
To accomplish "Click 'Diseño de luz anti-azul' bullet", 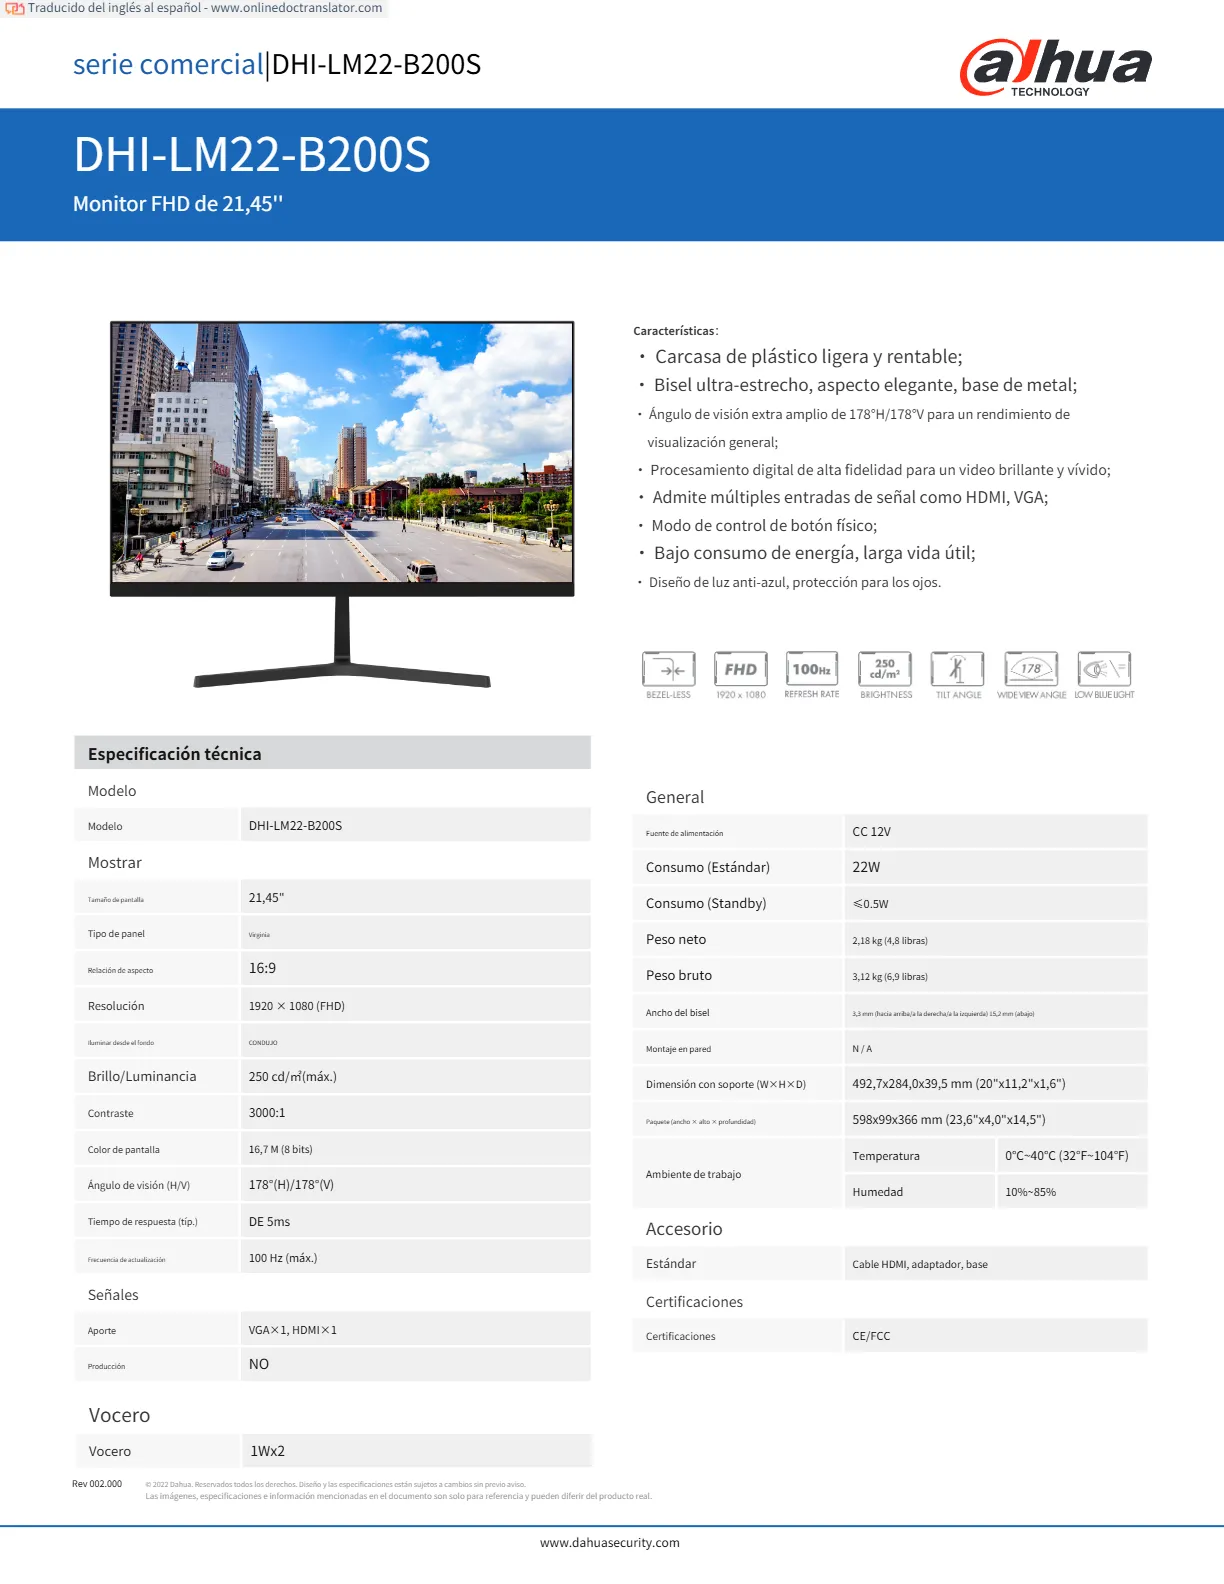I will click(795, 582).
